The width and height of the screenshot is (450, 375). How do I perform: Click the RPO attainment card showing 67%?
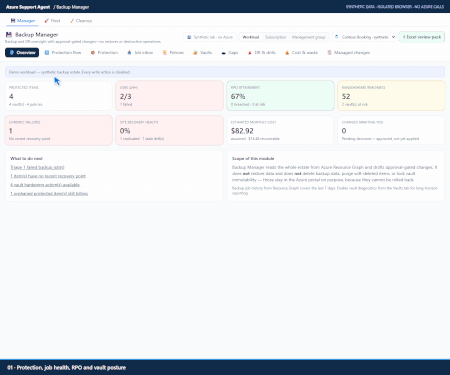280,96
